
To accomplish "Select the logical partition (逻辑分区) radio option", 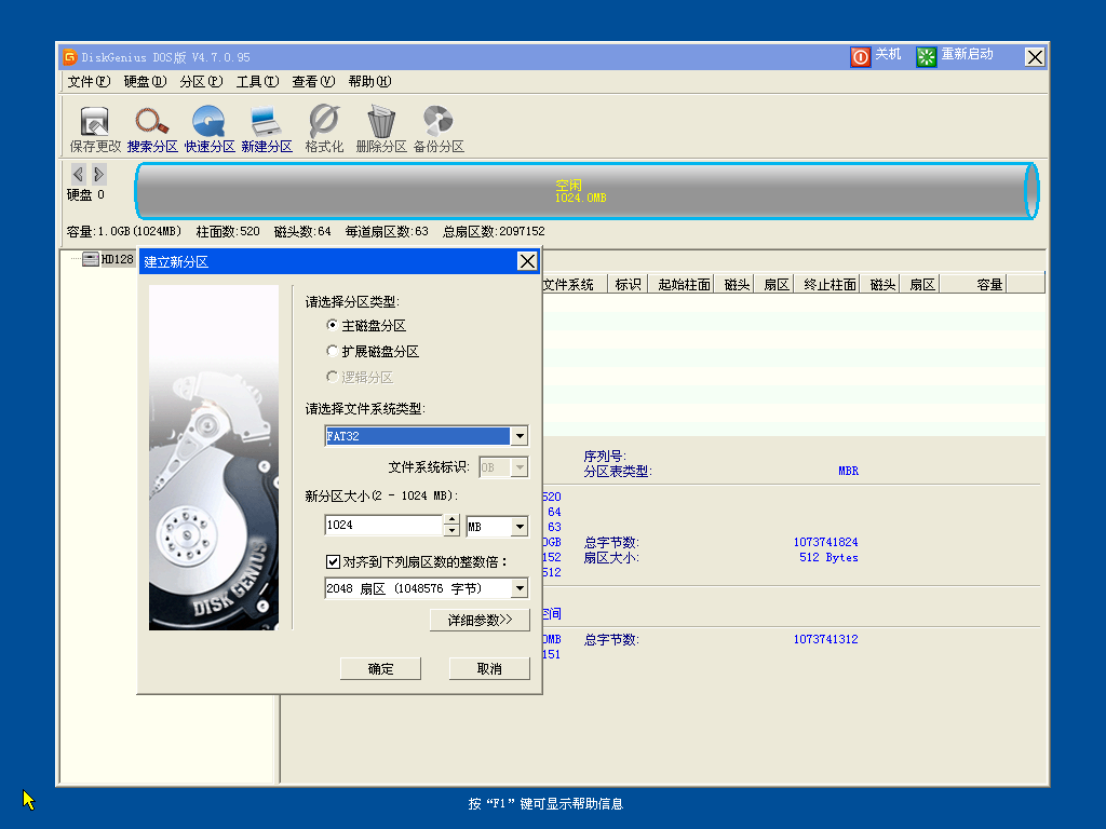I will pos(332,377).
